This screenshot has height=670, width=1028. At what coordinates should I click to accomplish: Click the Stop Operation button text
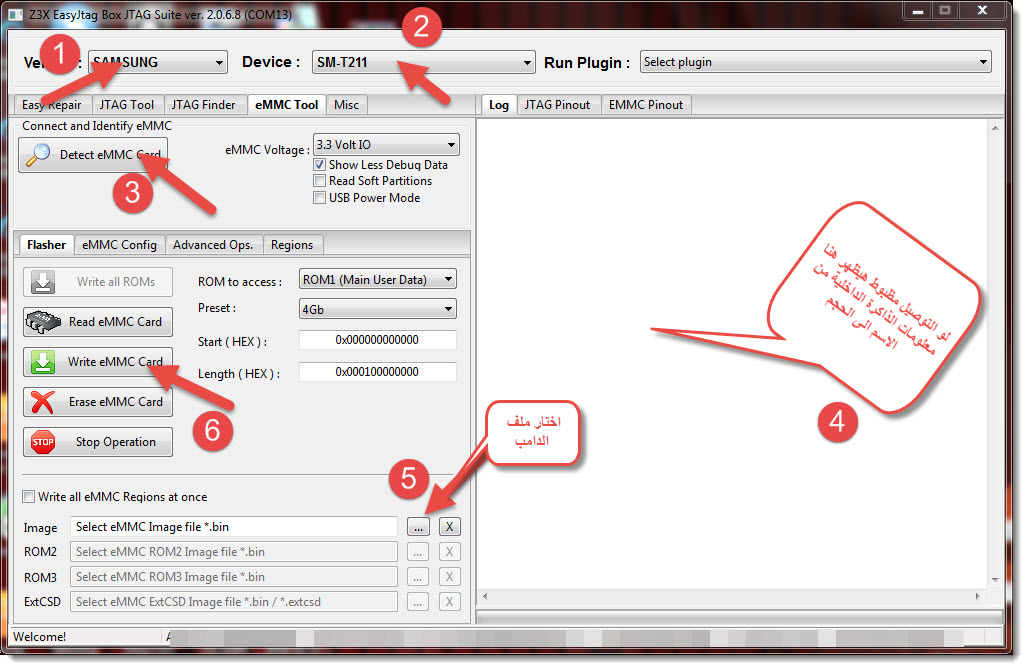click(x=116, y=442)
